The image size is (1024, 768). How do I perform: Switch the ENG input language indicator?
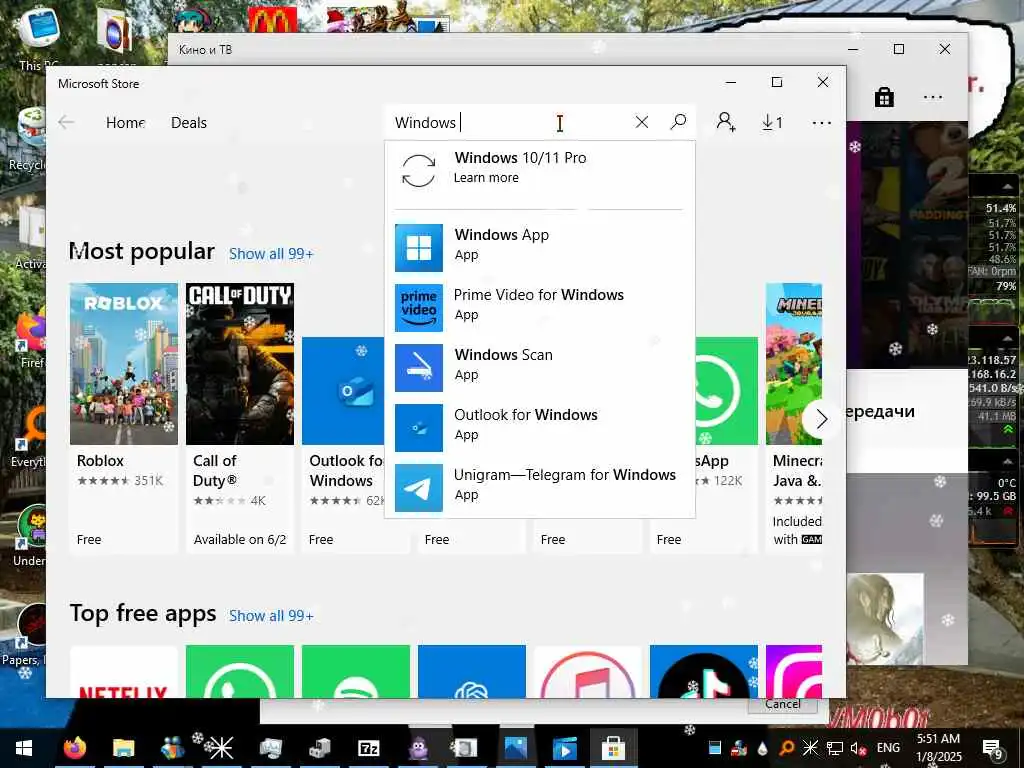coord(888,748)
